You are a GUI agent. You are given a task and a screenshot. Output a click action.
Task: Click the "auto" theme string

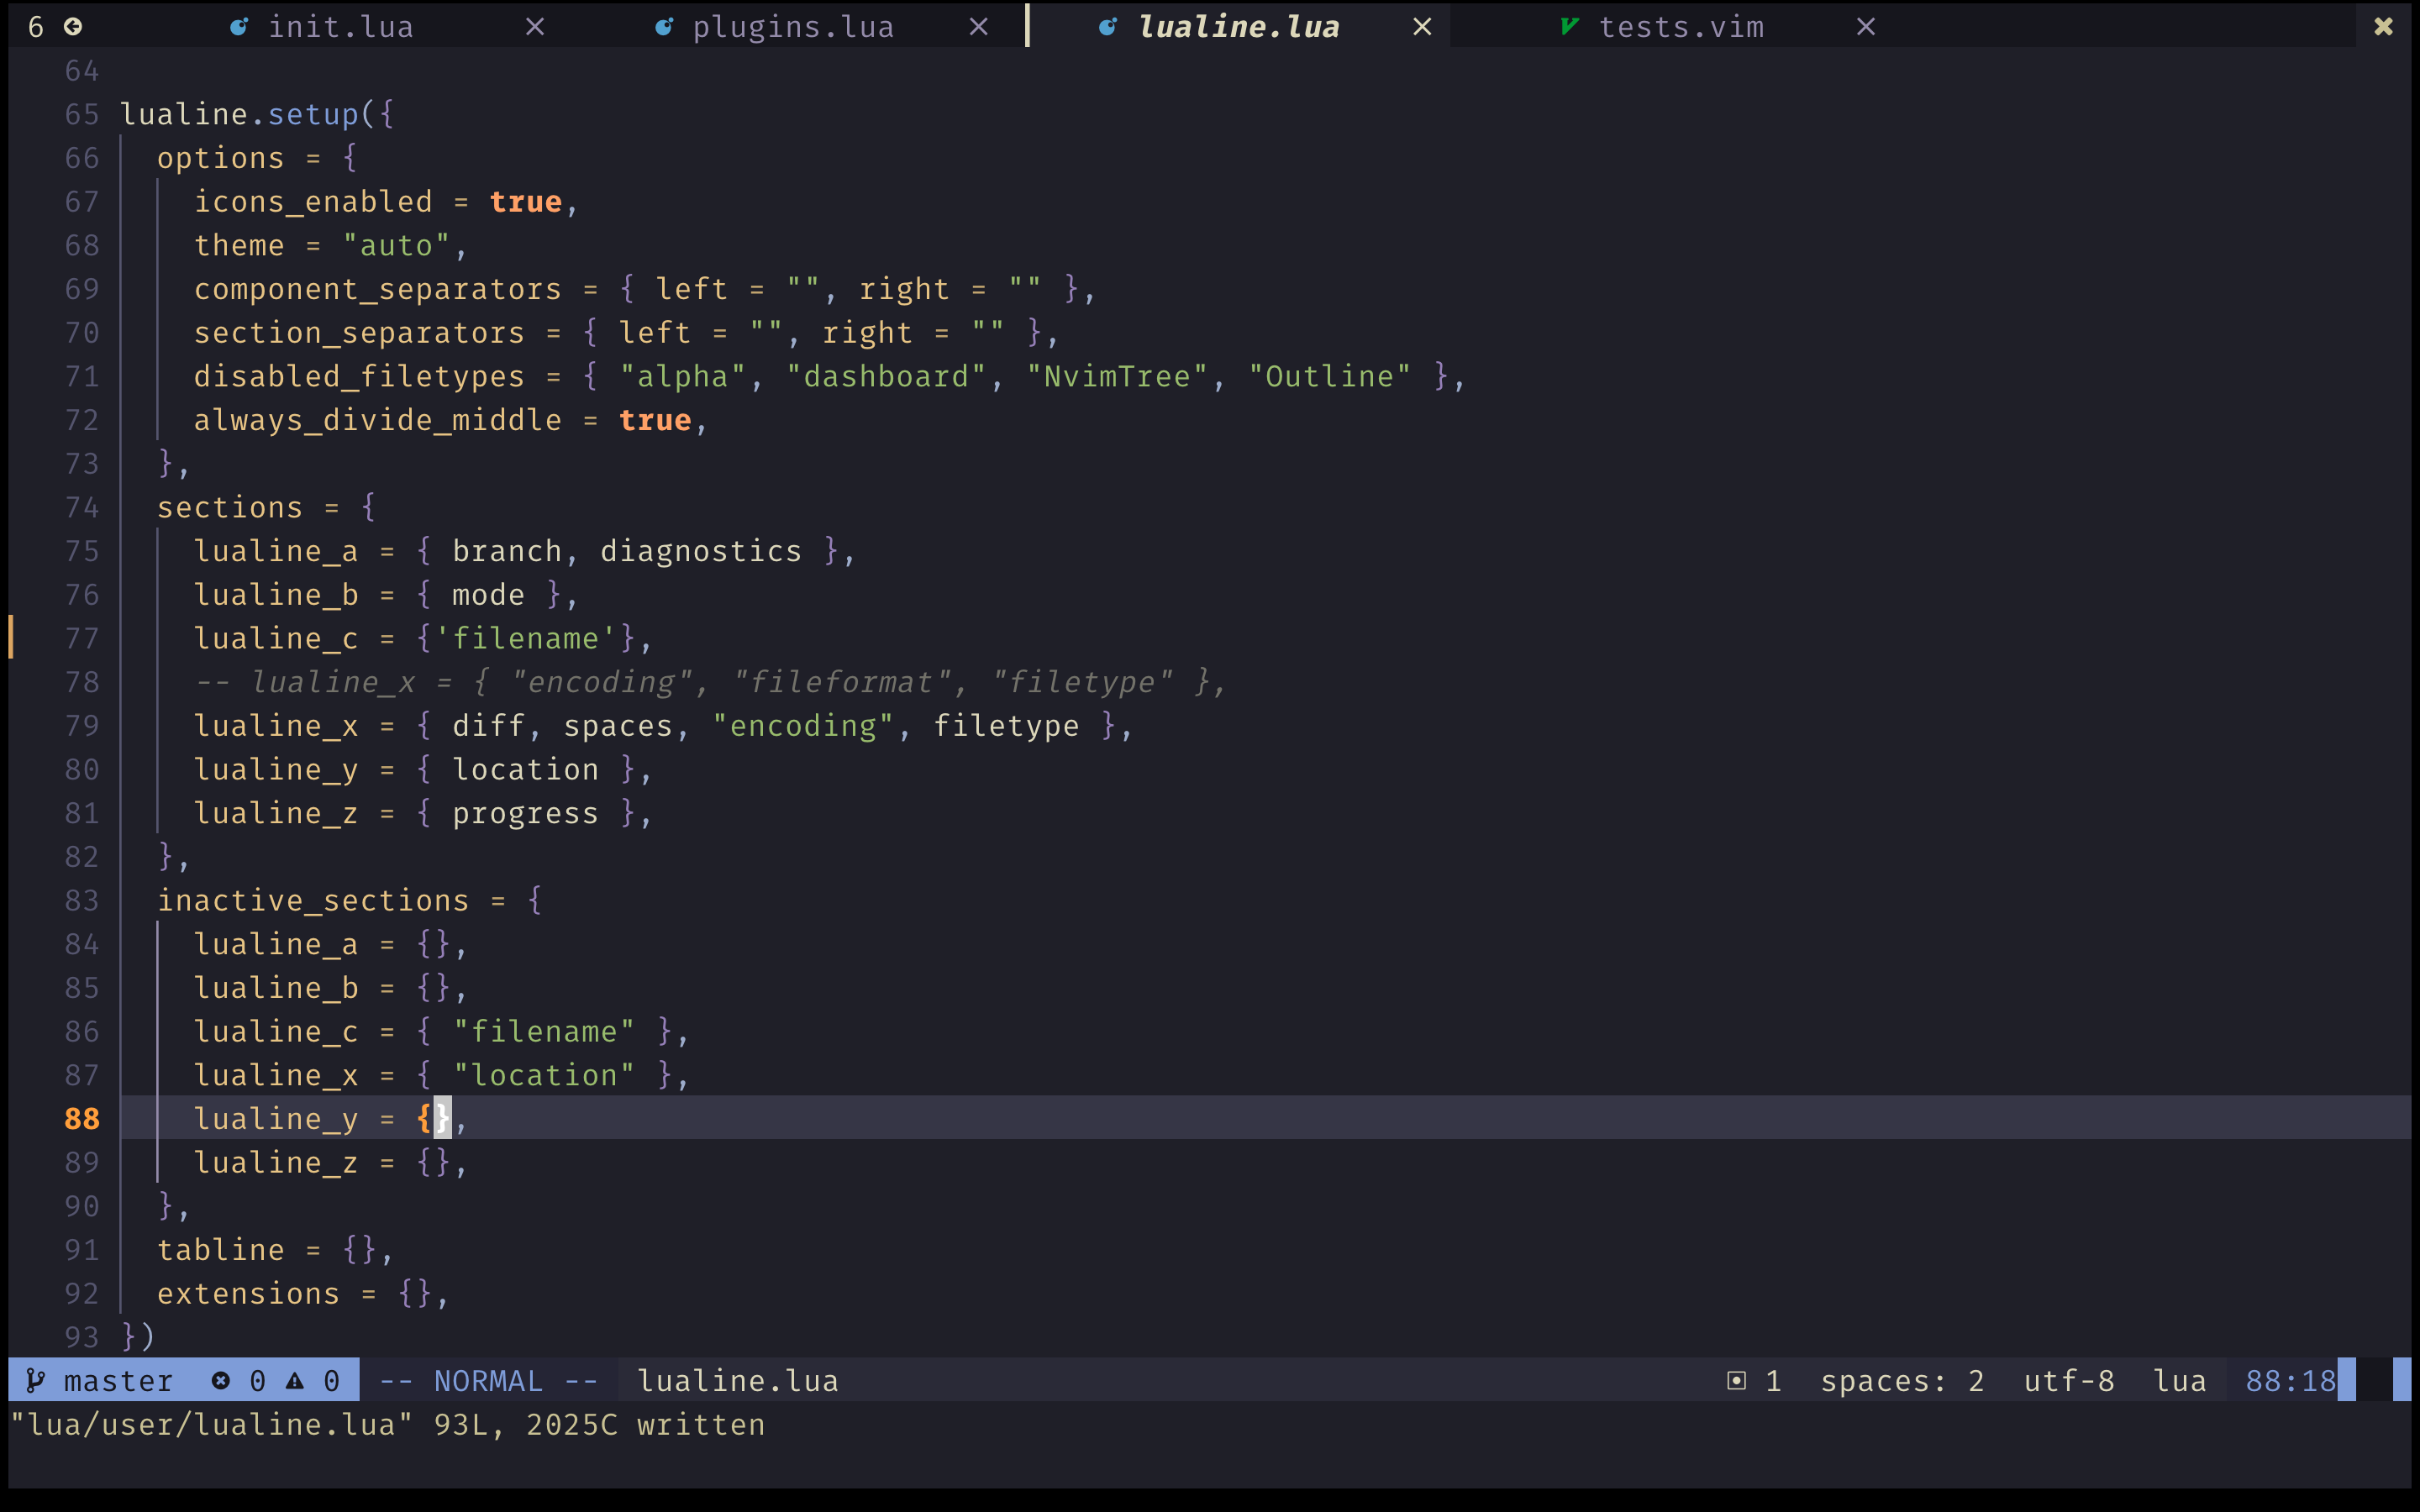point(396,245)
